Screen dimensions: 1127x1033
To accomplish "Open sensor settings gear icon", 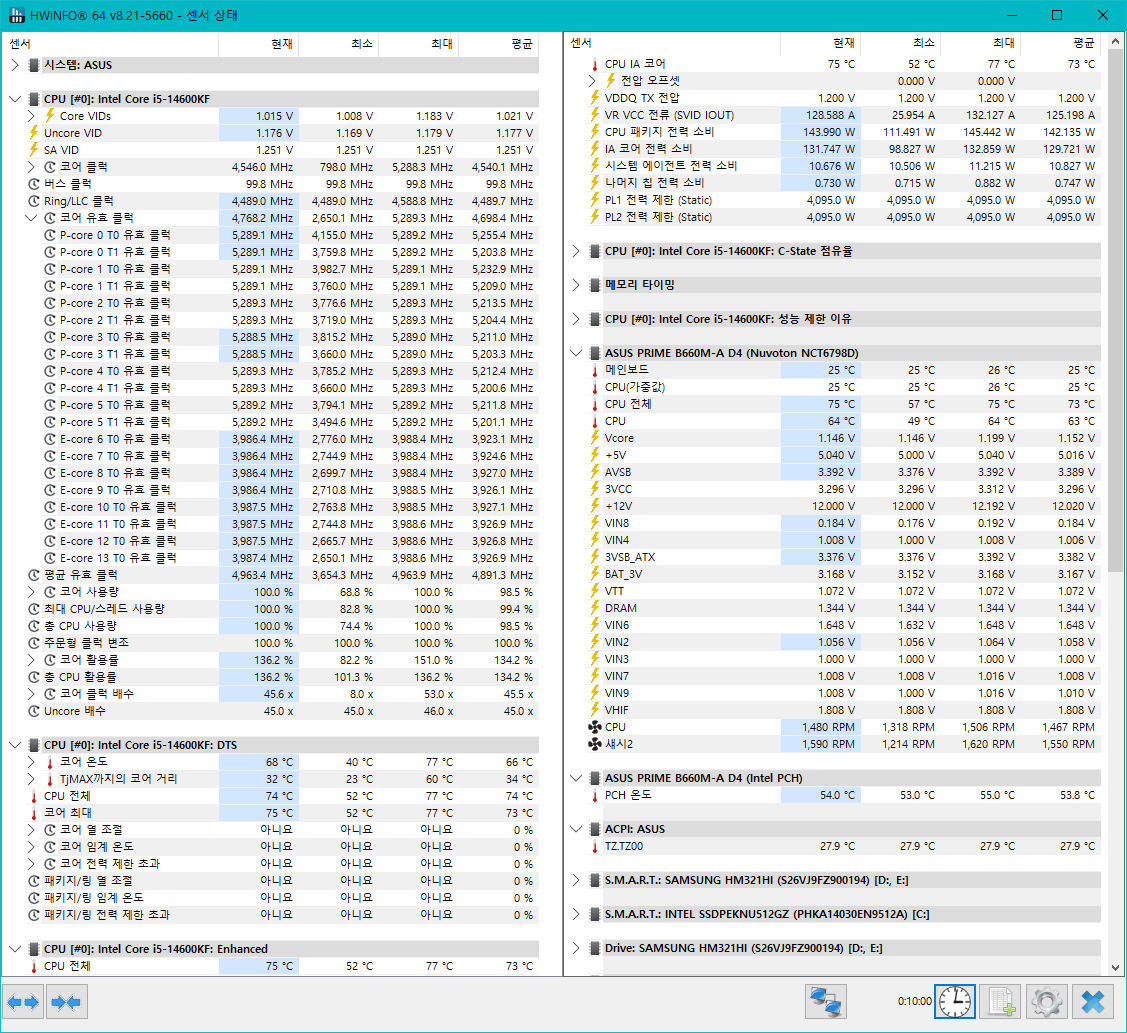I will (x=1046, y=1001).
